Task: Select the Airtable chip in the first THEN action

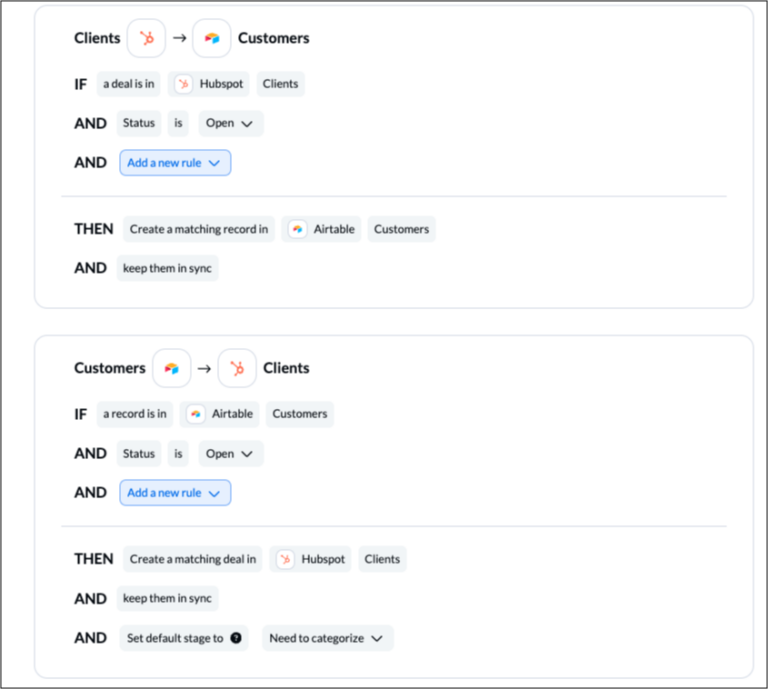Action: (321, 229)
